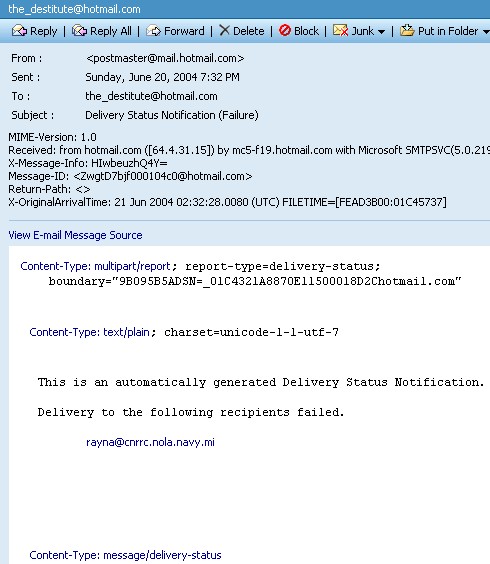
Task: Click the X-OriginalArrivalTime header line
Action: coord(227,202)
